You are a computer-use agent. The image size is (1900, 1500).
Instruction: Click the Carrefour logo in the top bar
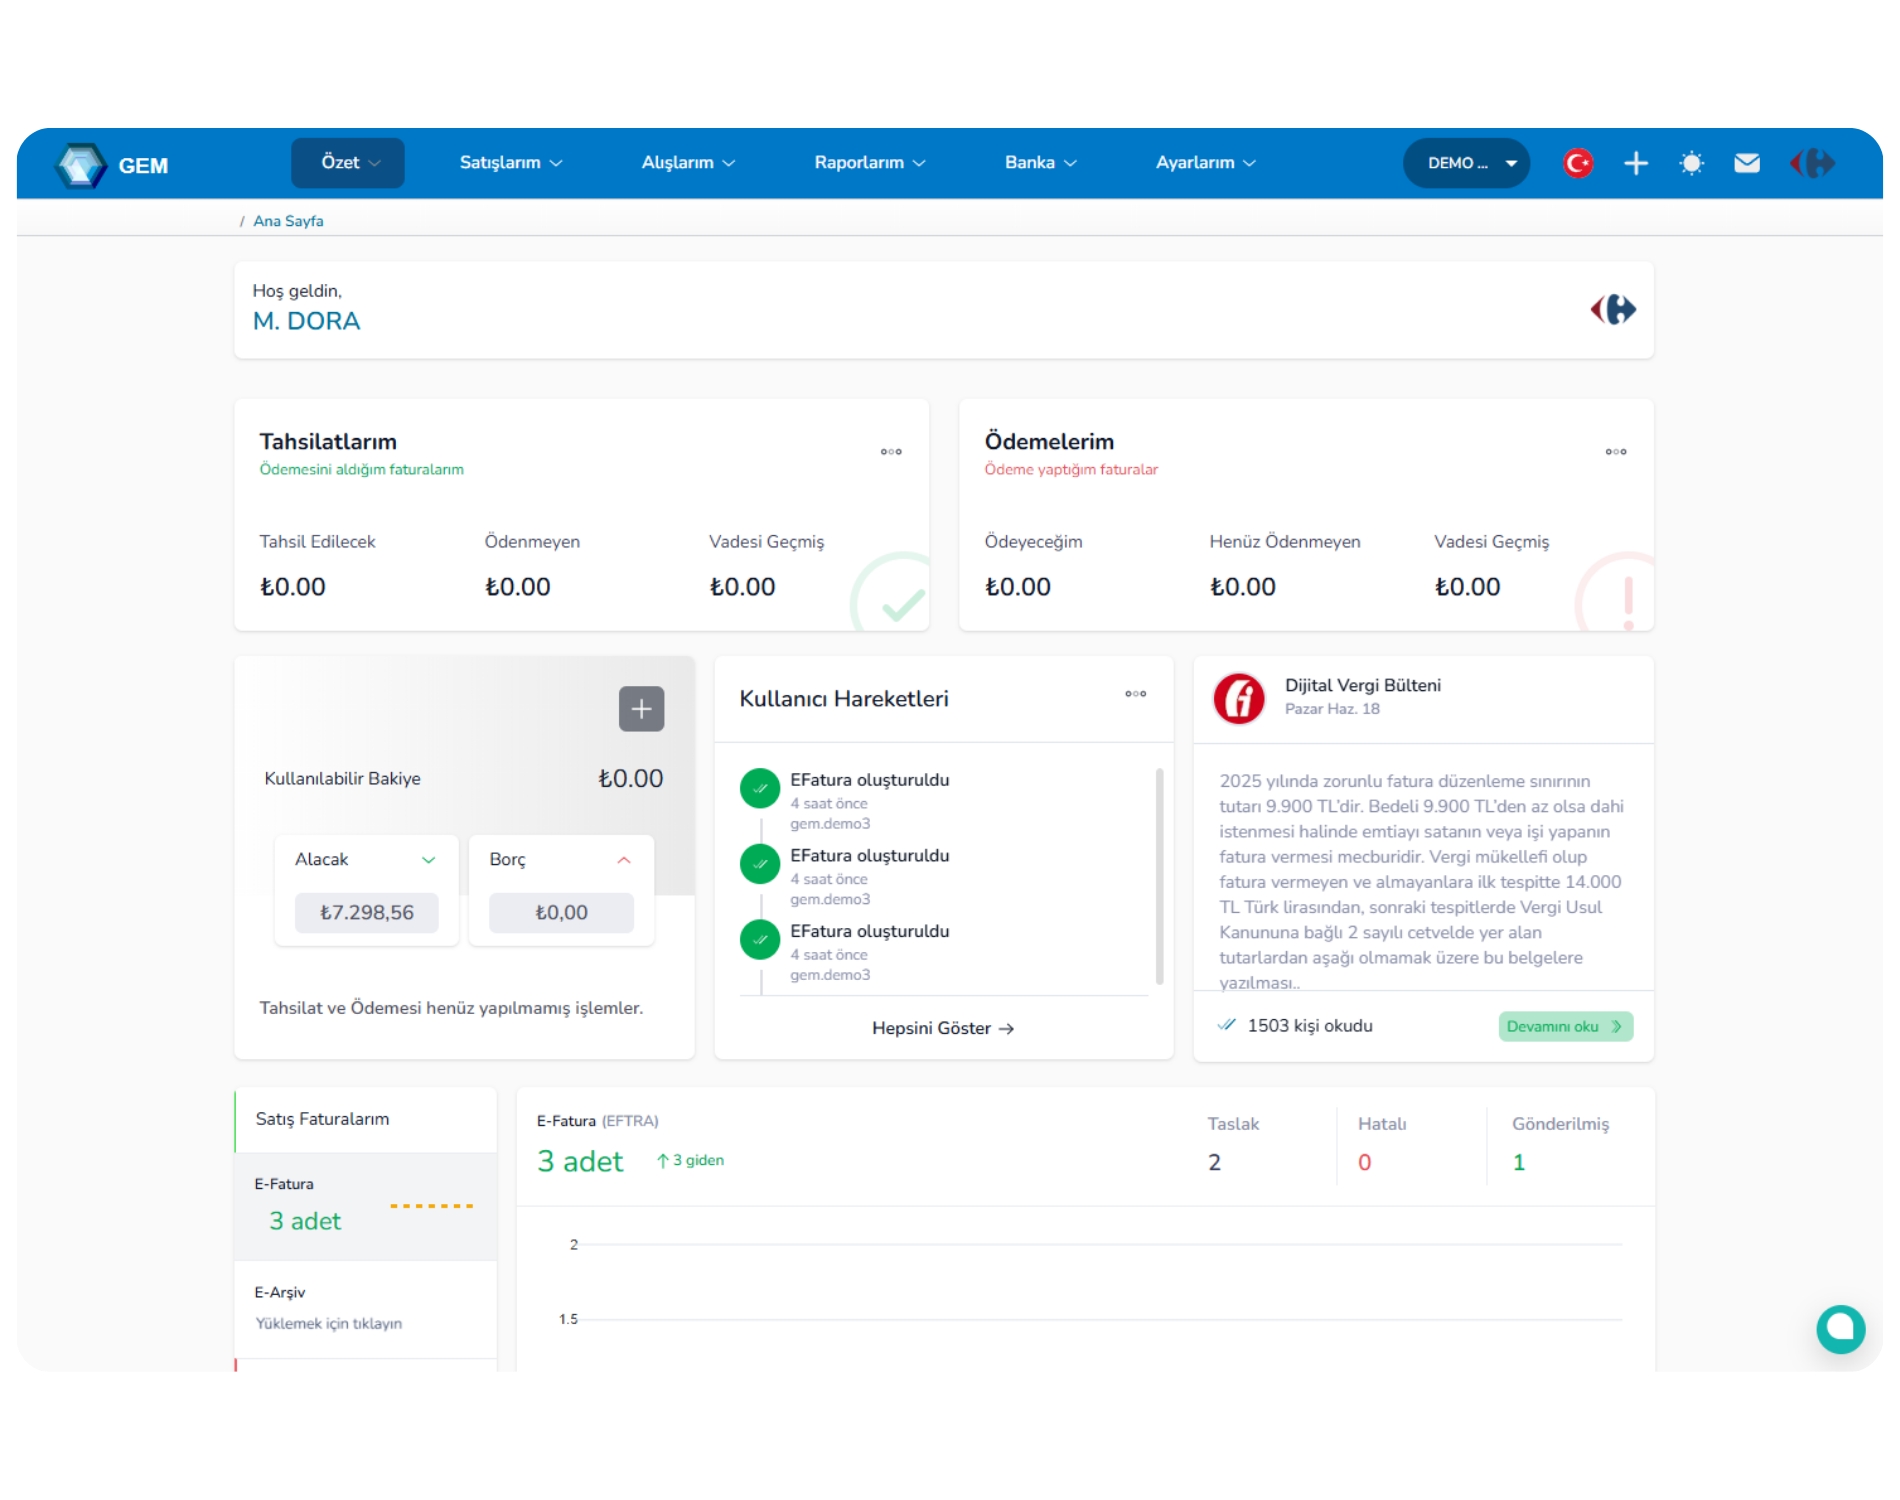pyautogui.click(x=1813, y=163)
